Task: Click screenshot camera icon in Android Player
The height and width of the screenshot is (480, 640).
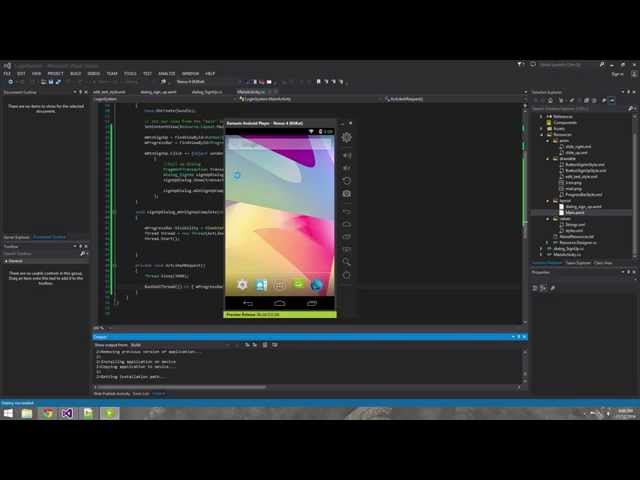Action: pos(347,194)
